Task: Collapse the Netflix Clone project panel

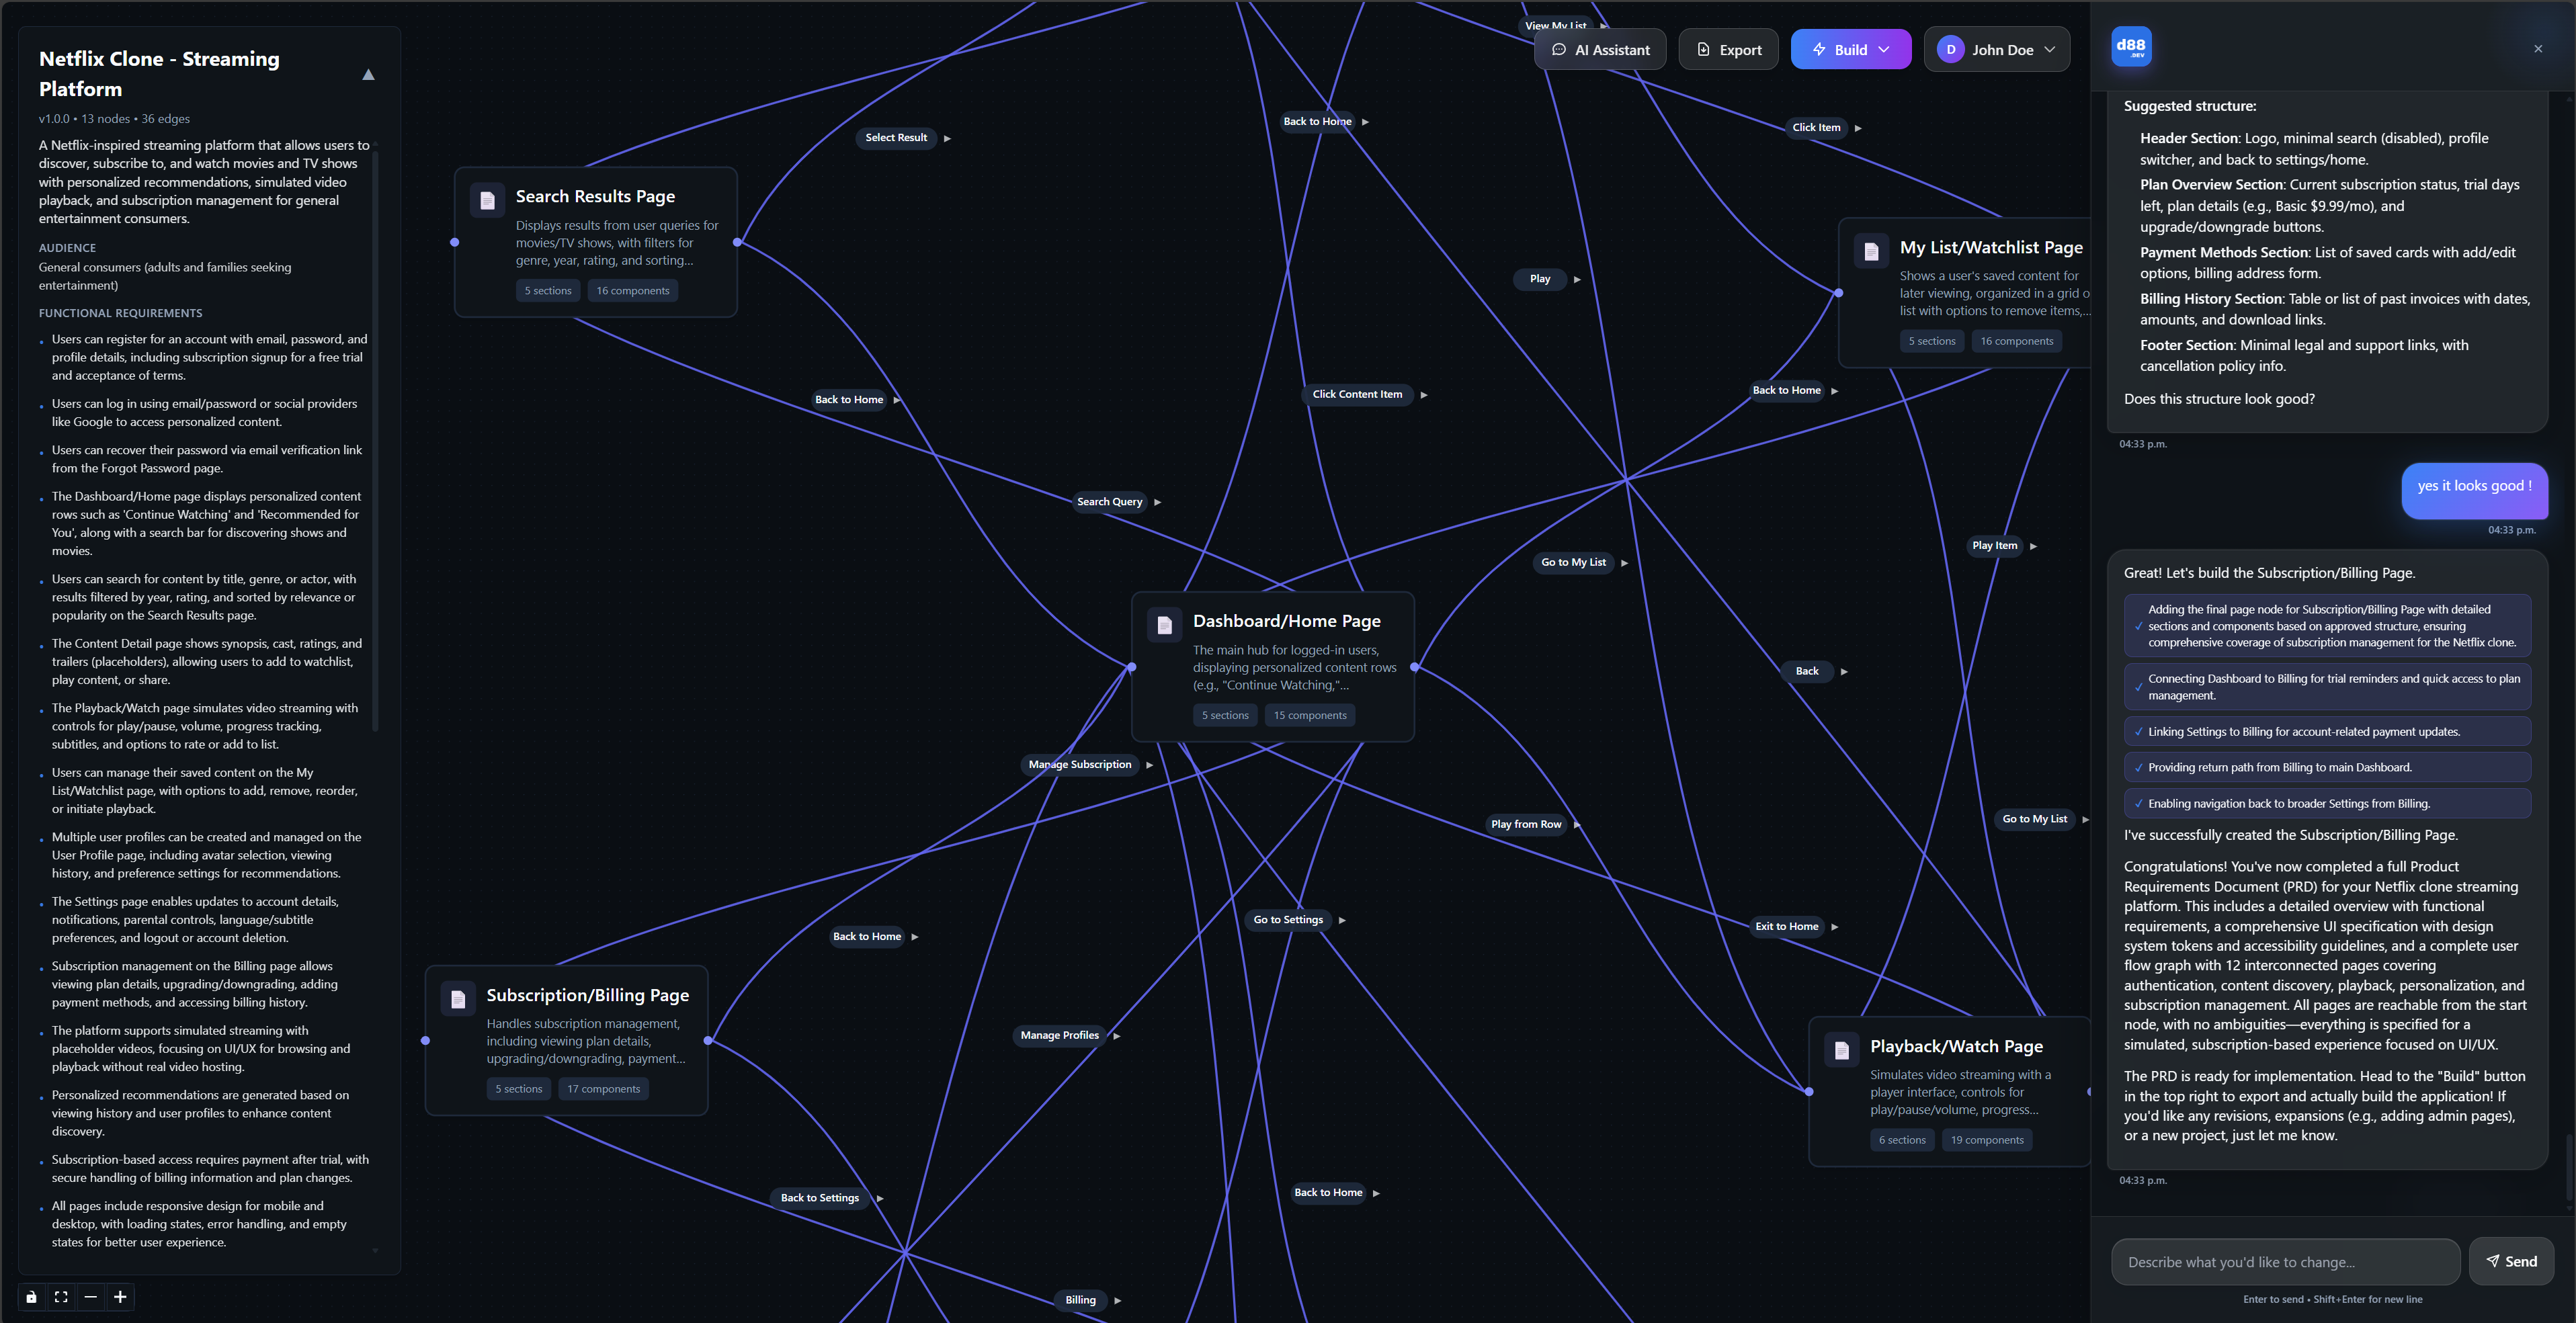Action: coord(368,75)
